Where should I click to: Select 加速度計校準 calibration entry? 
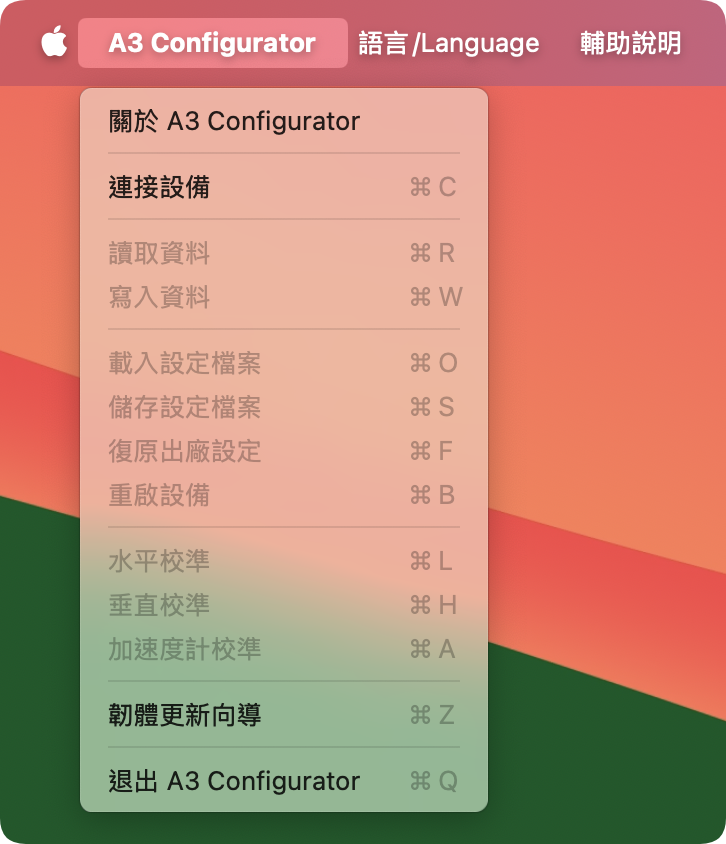coord(185,649)
